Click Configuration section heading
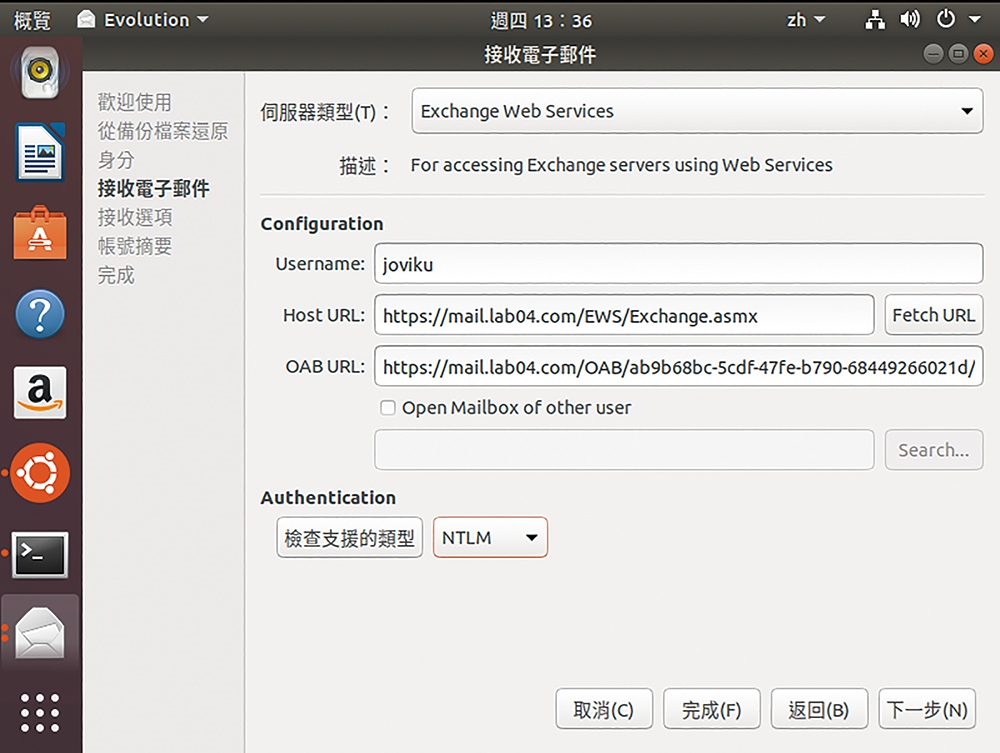The width and height of the screenshot is (1000, 753). coord(322,224)
